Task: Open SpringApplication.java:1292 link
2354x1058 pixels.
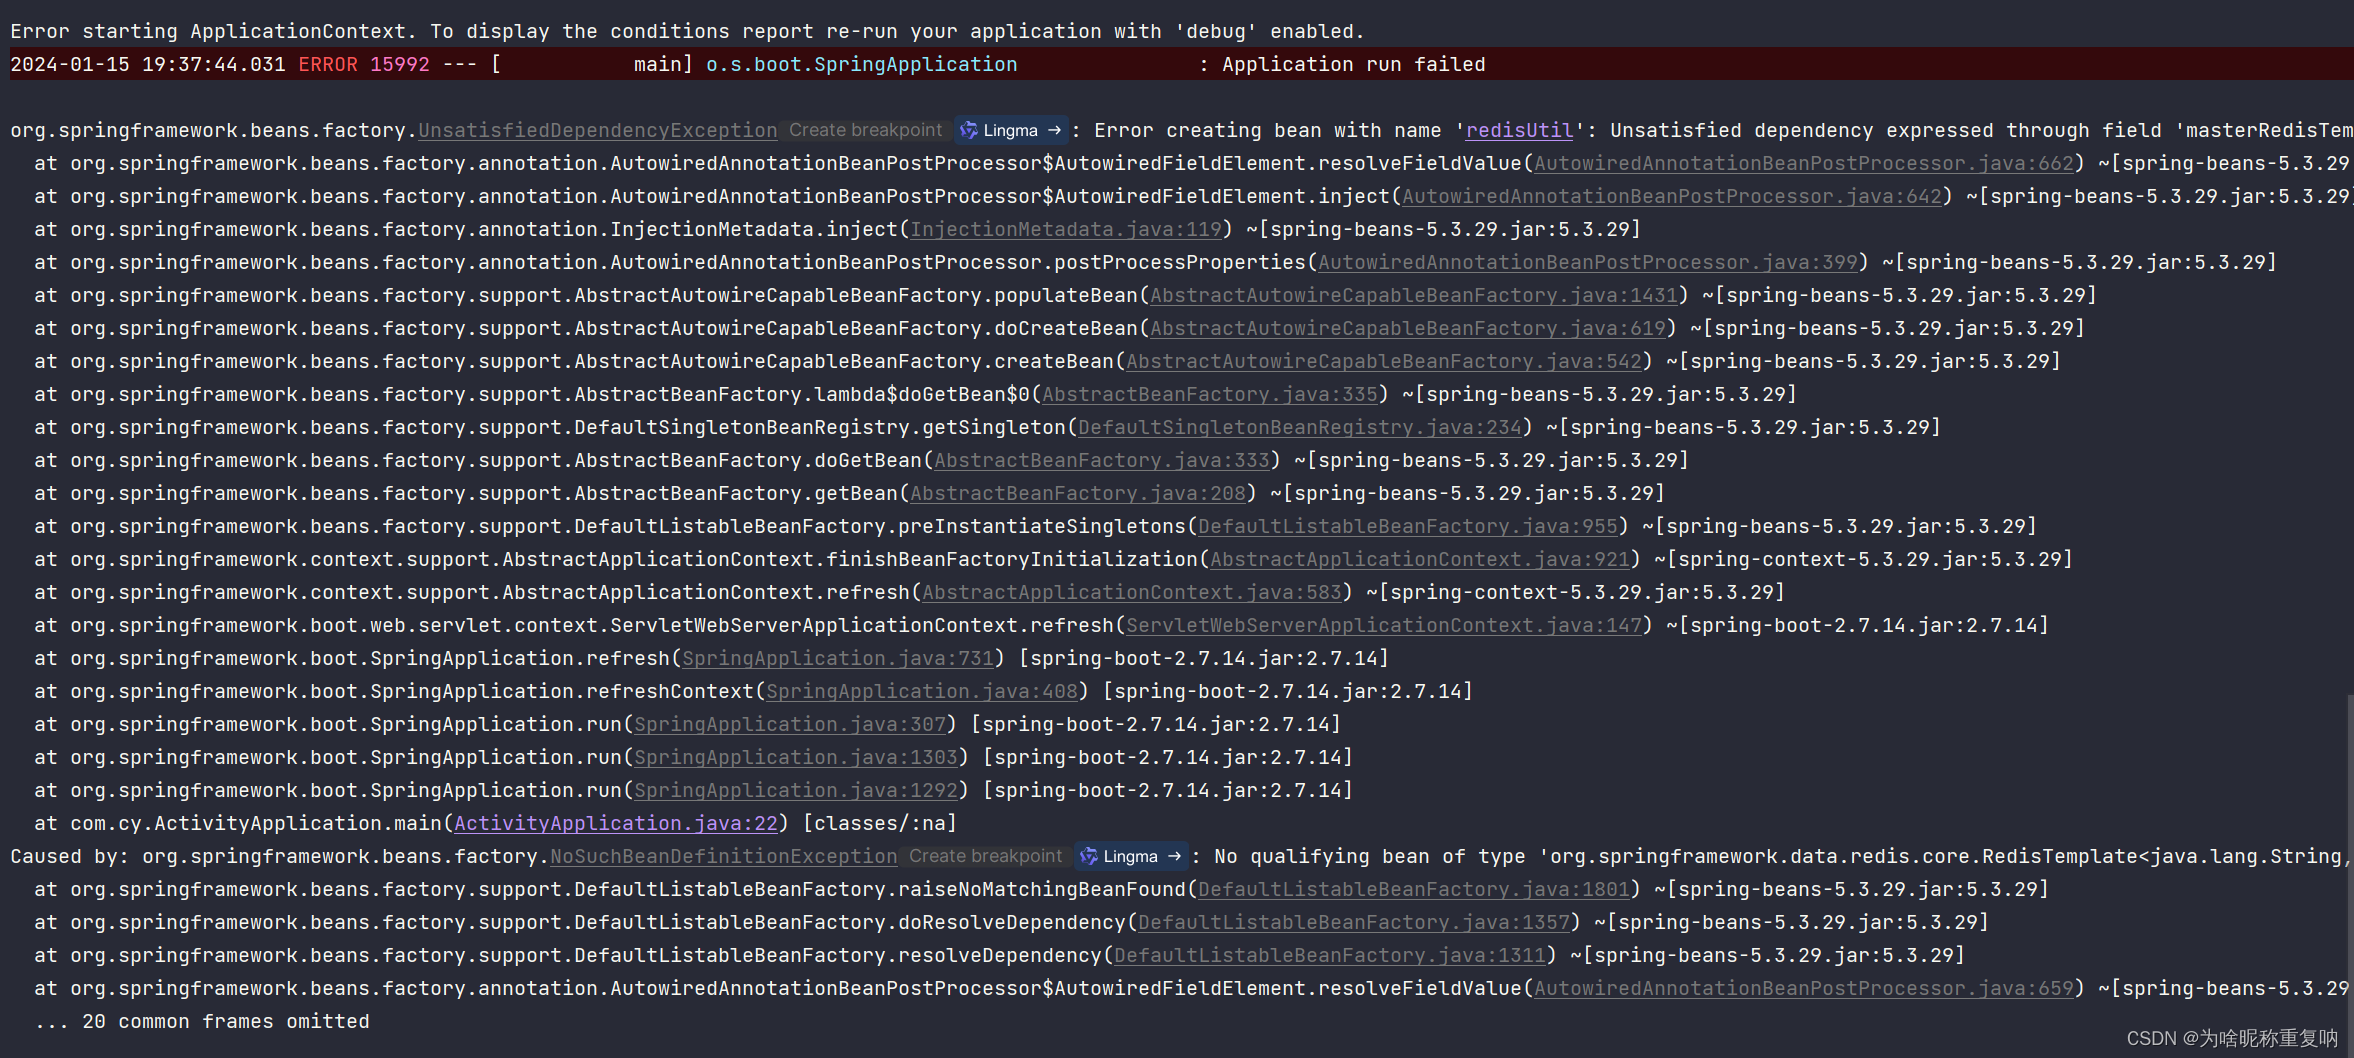Action: click(796, 790)
